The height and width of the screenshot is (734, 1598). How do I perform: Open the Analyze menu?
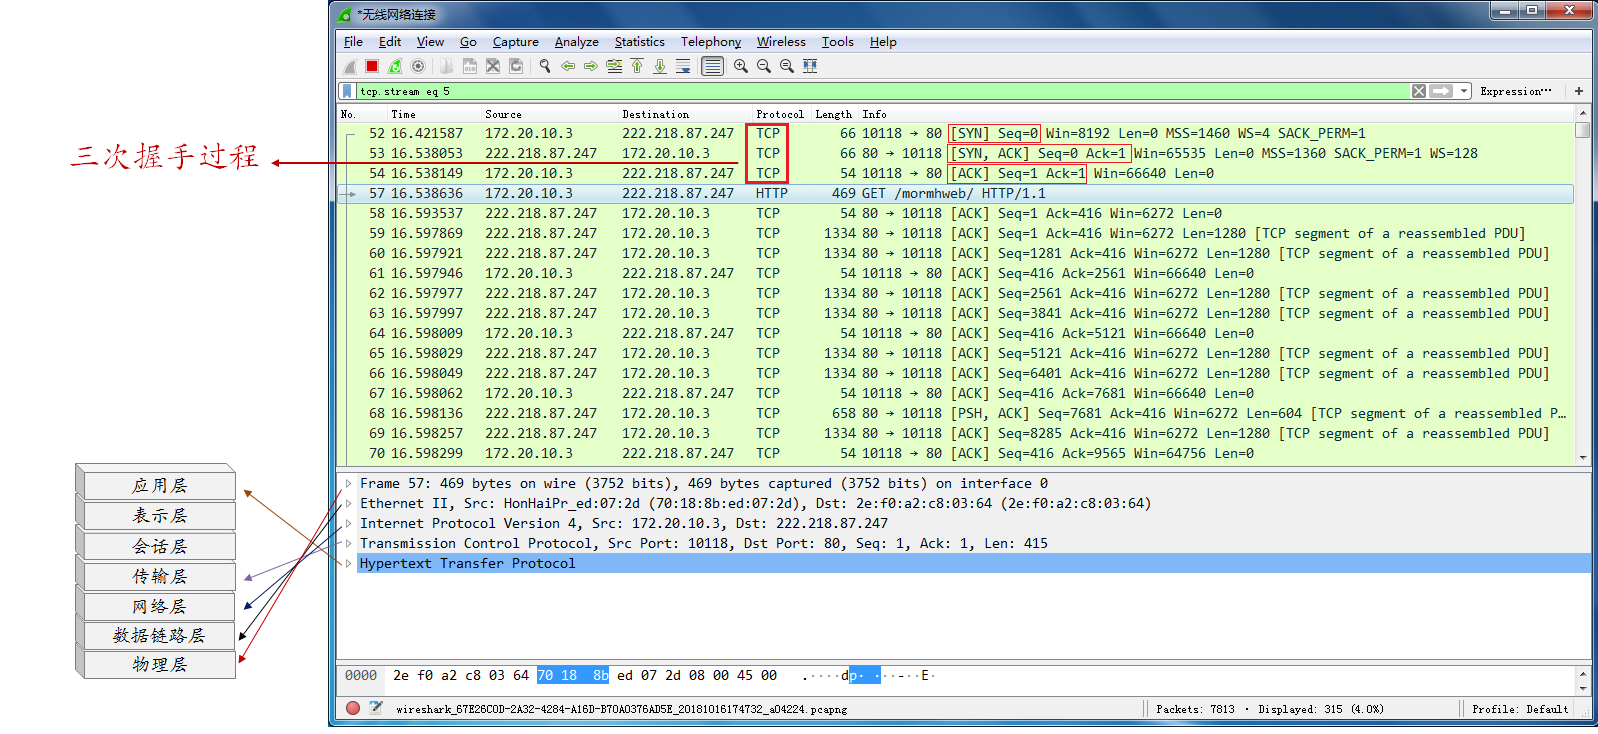point(576,42)
